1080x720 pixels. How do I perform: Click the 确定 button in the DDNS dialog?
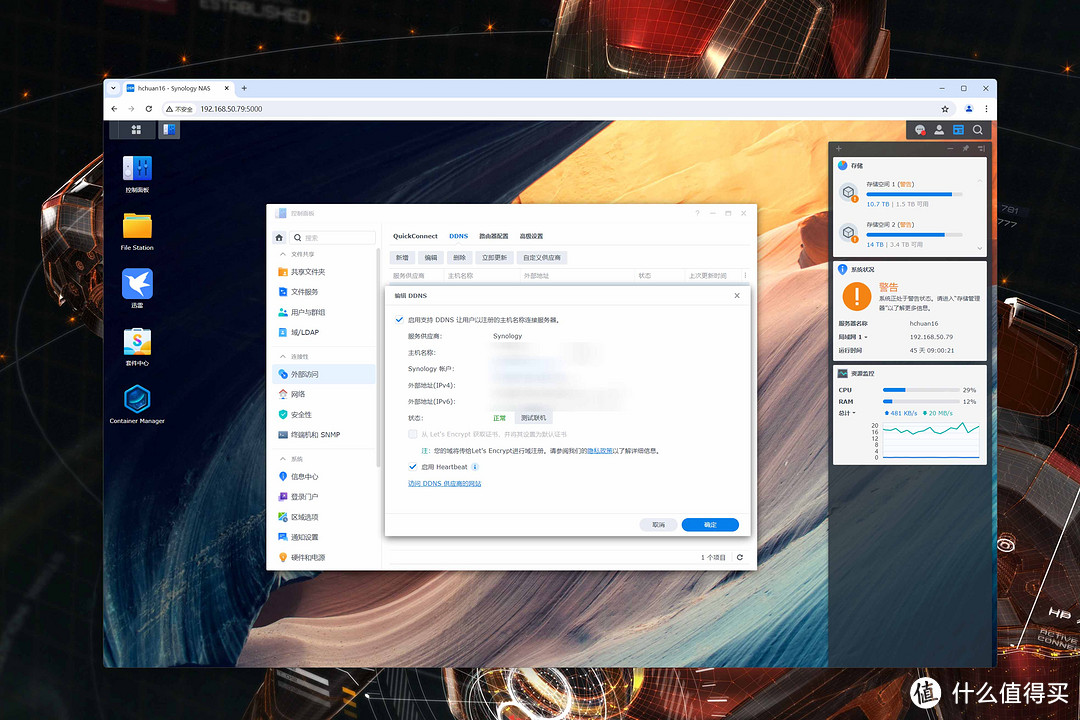pos(710,525)
